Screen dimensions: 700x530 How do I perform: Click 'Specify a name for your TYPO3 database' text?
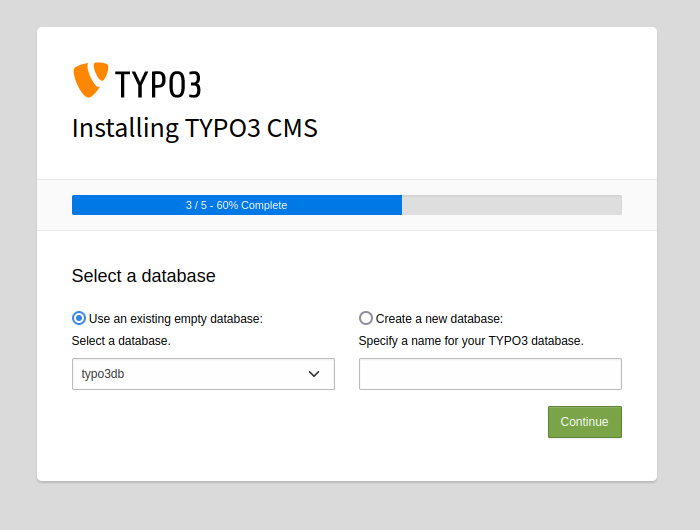[471, 341]
